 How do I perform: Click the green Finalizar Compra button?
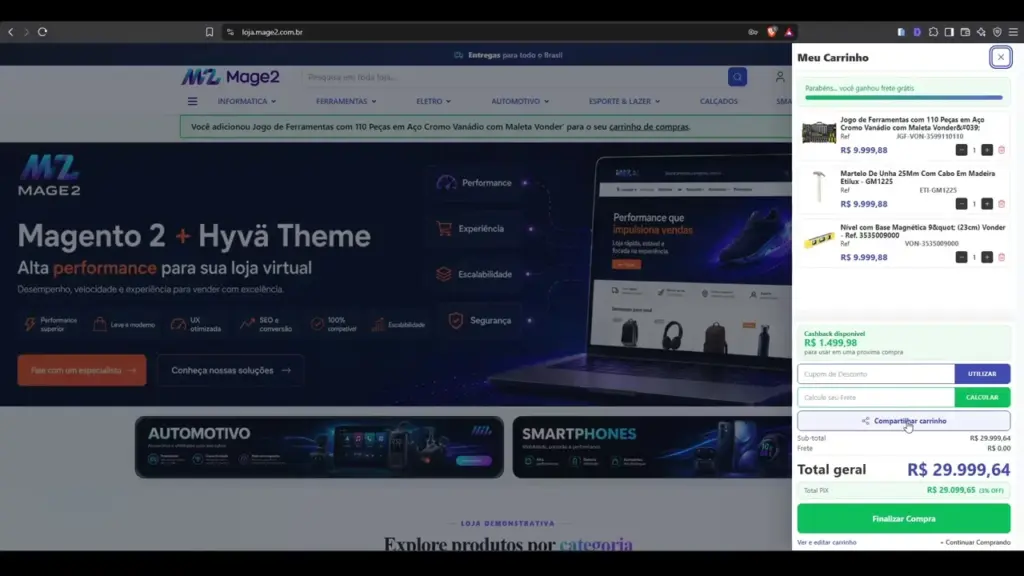point(904,519)
